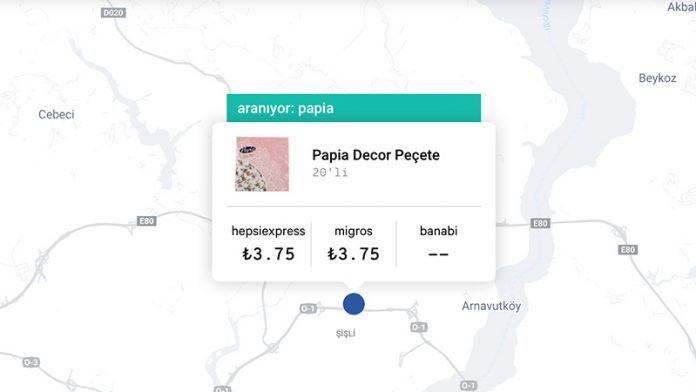Click the Beykoz label on the map

[657, 78]
